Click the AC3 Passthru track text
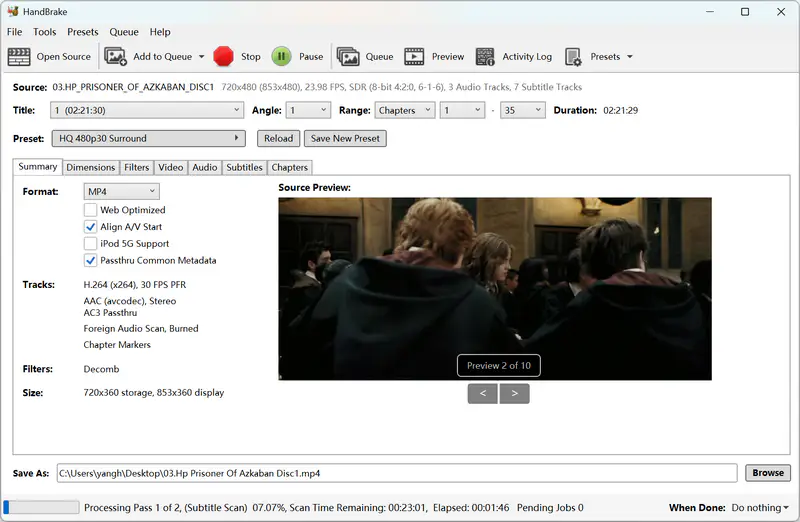 click(x=110, y=313)
